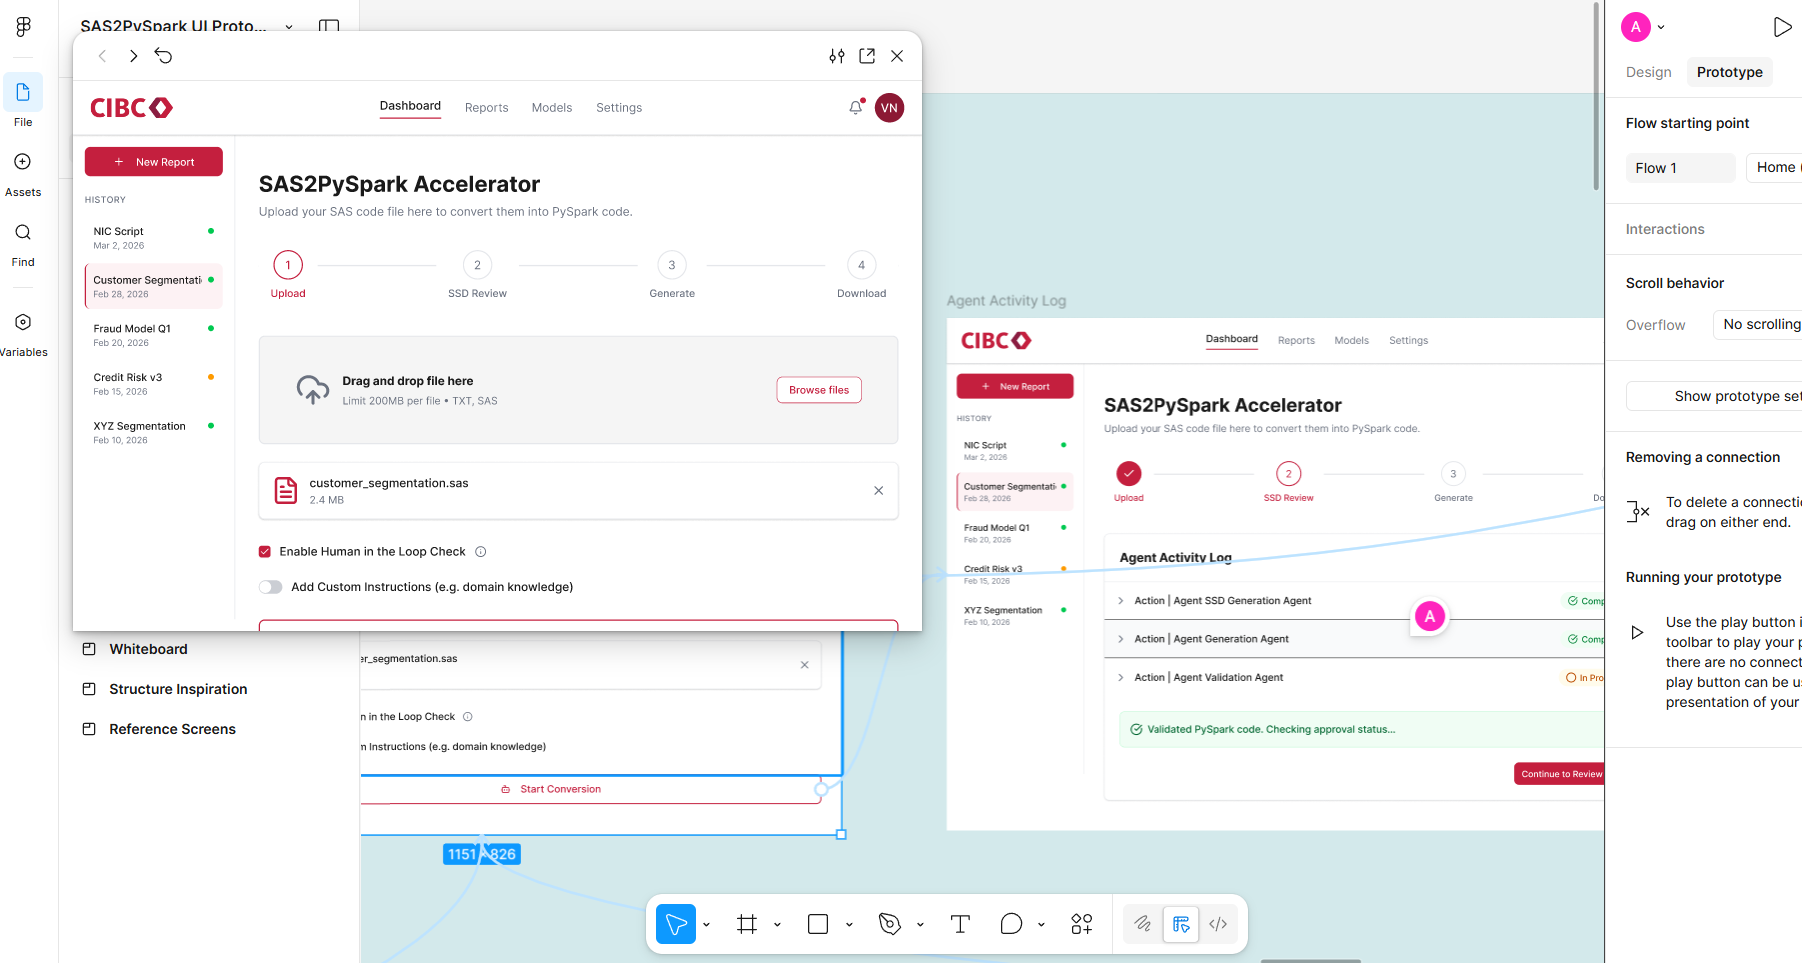
Task: Open the Variables panel
Action: click(x=22, y=322)
